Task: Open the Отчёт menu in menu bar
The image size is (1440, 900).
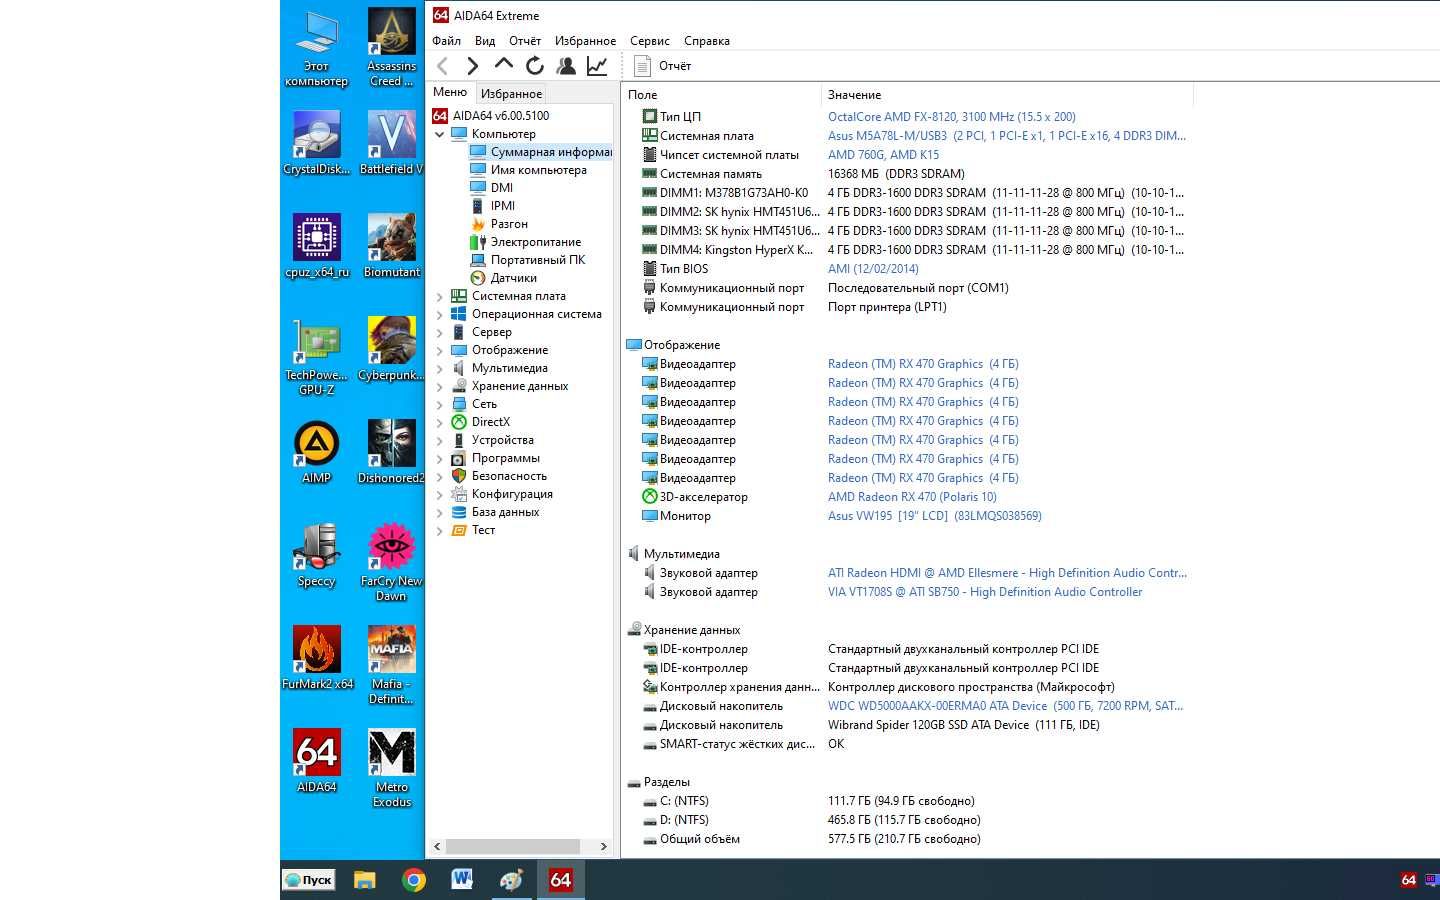Action: 525,41
